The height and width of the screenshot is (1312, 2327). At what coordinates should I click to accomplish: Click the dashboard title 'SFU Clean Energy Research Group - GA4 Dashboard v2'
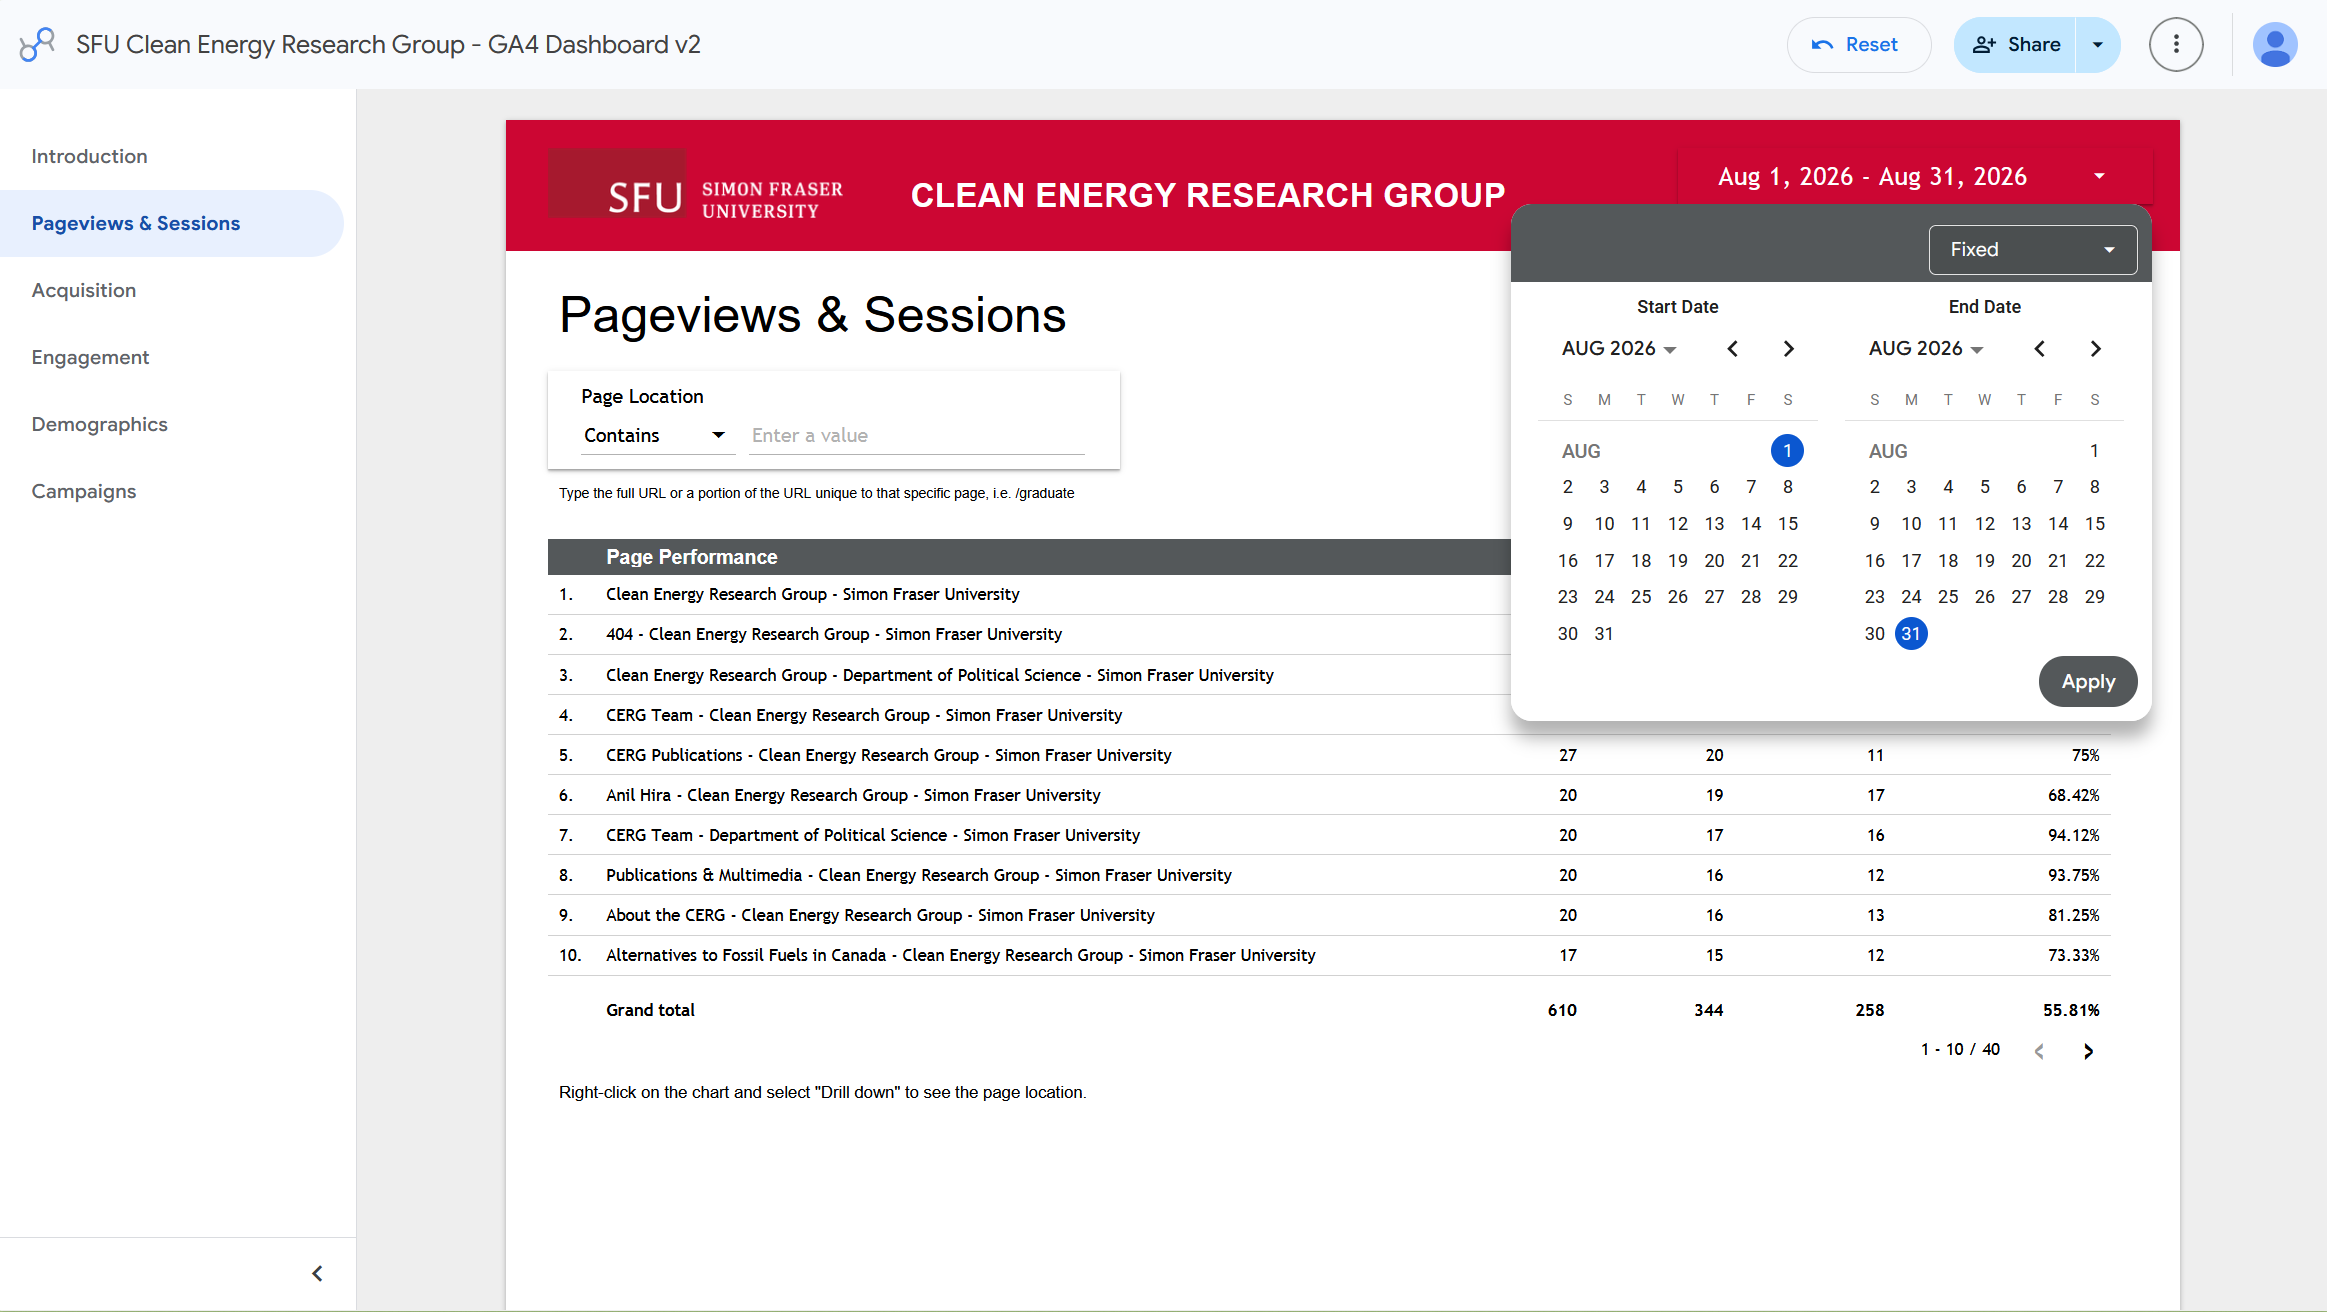pyautogui.click(x=388, y=45)
